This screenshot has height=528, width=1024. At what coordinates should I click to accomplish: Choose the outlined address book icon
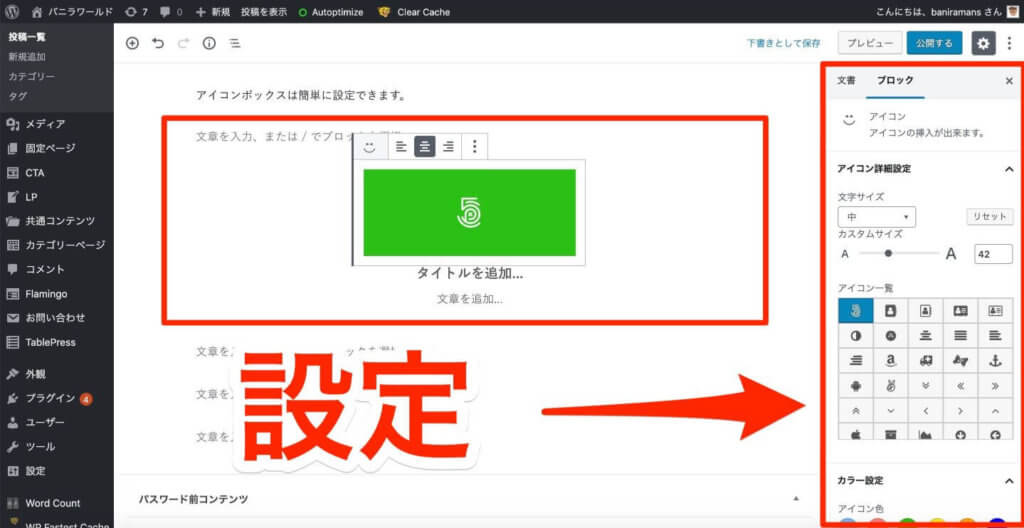(925, 311)
